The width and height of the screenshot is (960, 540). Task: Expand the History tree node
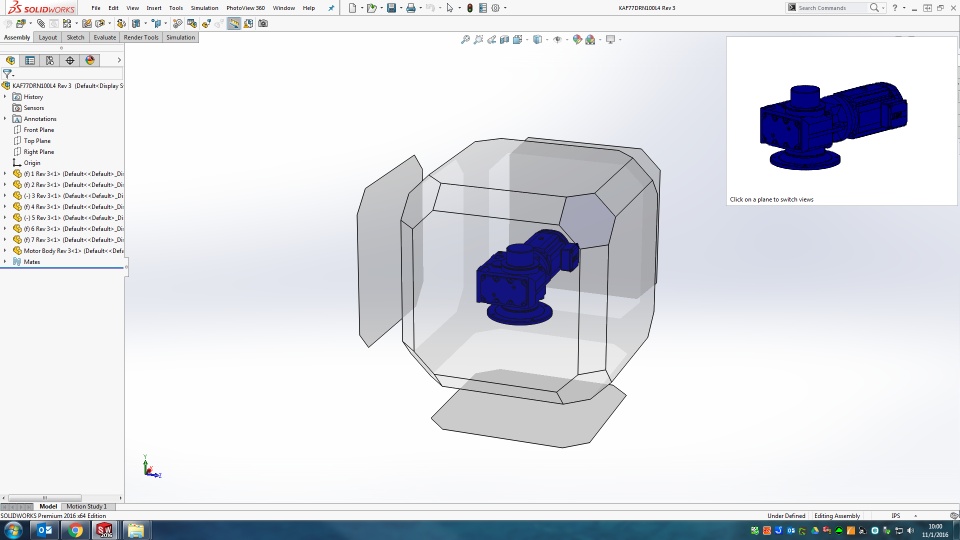5,97
